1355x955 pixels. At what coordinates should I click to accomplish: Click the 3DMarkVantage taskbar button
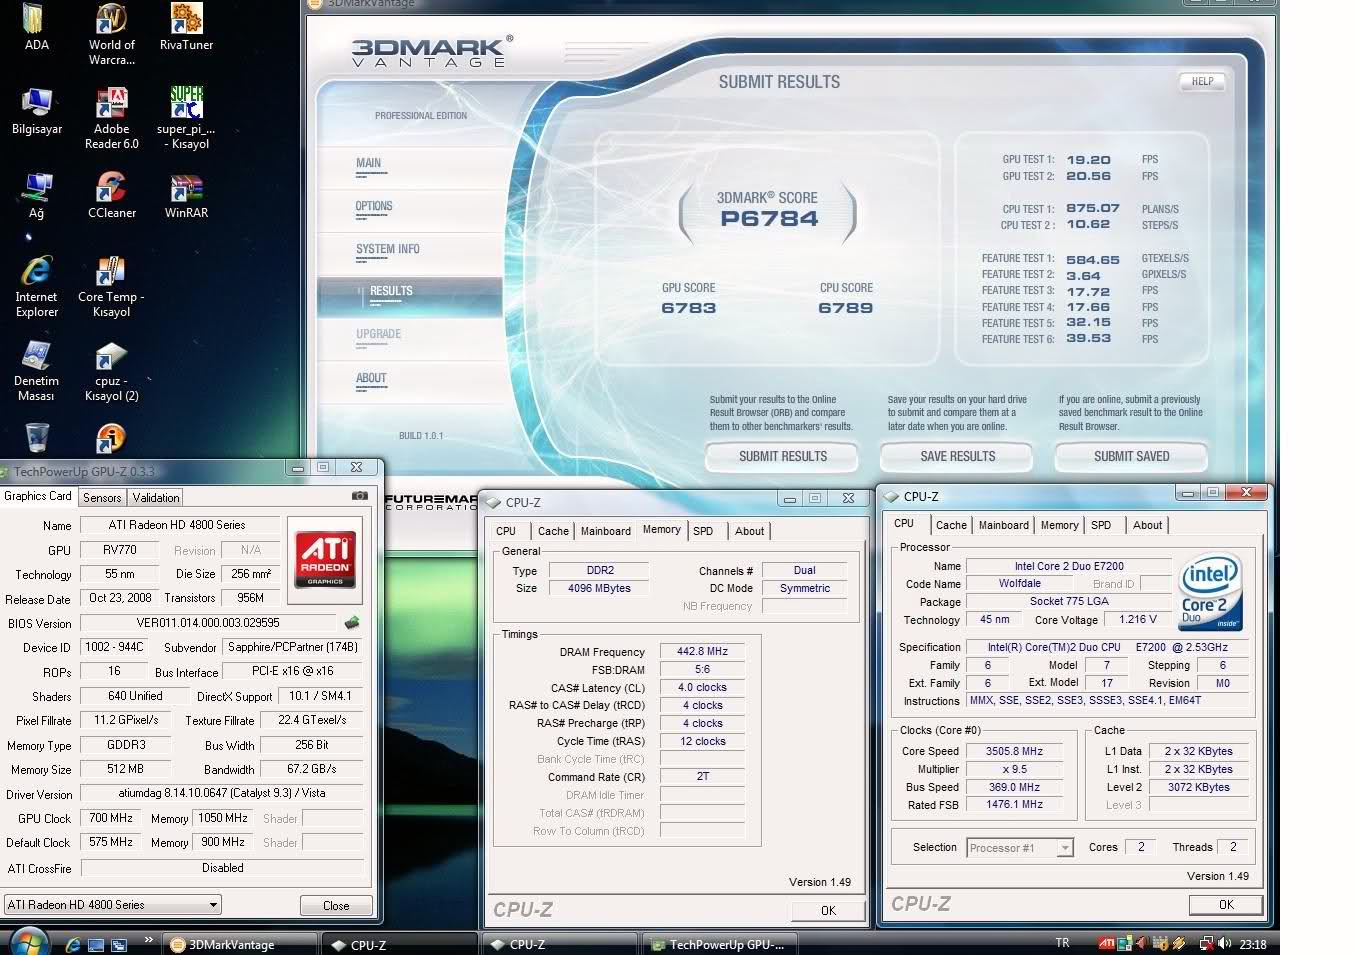240,944
